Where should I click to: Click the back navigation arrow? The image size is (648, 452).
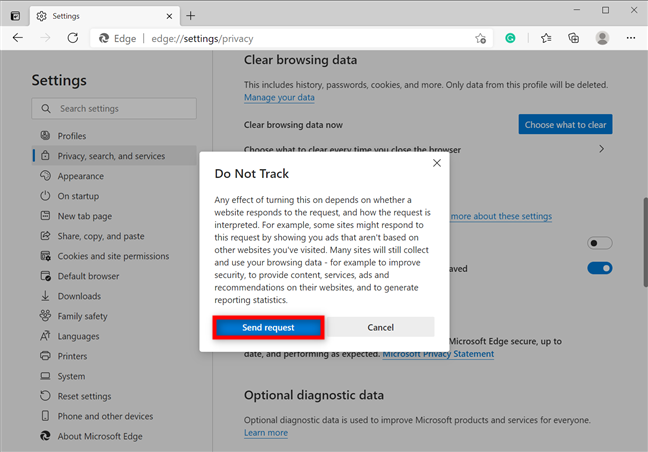tap(17, 37)
